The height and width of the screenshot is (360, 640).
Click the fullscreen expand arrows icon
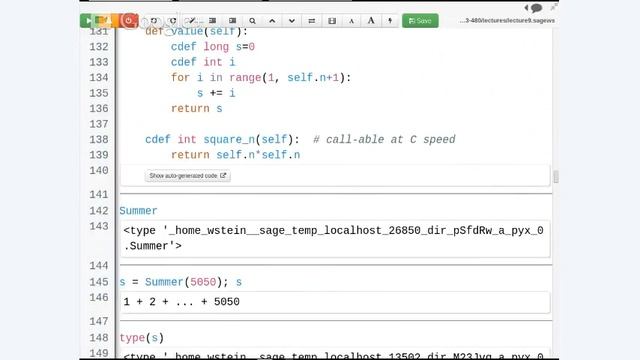tap(553, 7)
